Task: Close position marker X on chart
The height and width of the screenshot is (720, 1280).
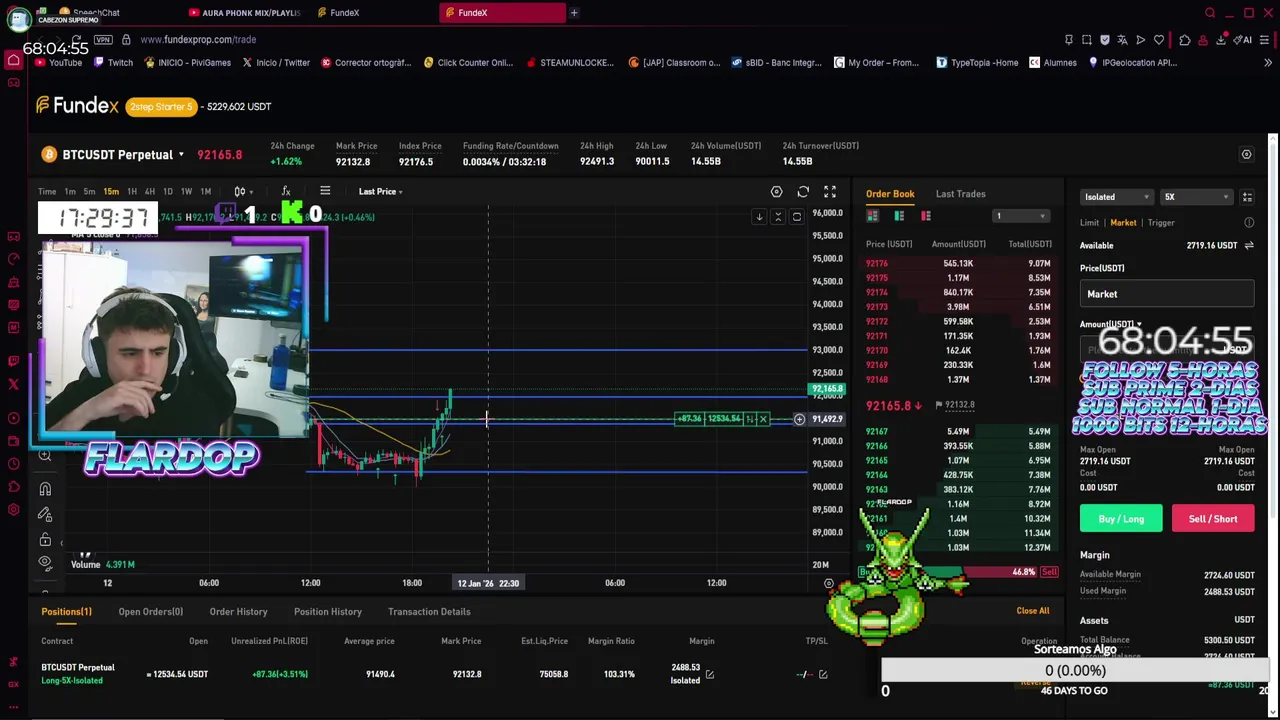Action: click(763, 419)
